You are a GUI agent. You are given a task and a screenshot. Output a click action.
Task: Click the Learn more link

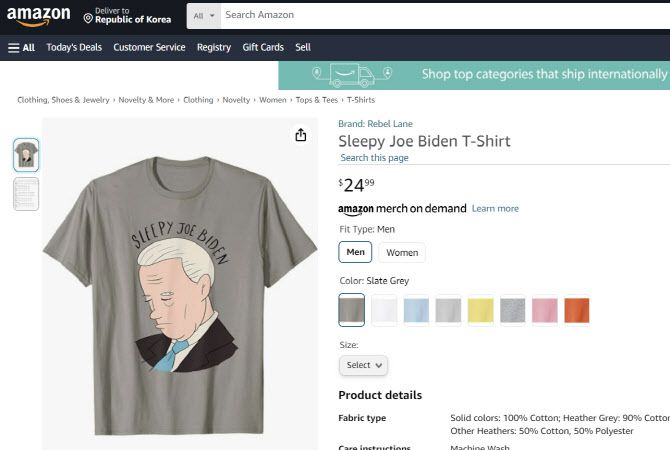tap(495, 209)
